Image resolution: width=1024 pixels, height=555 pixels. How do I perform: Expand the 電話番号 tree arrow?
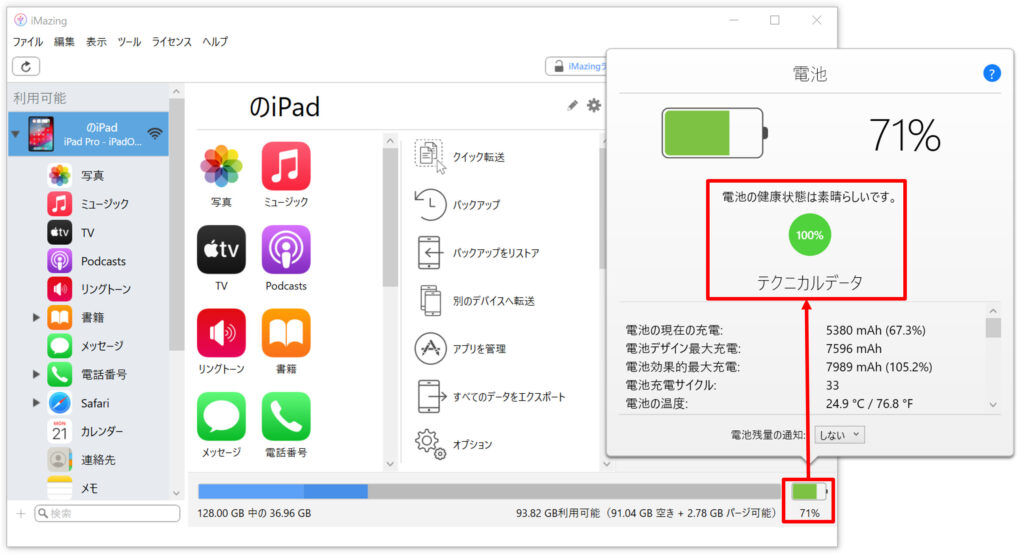pyautogui.click(x=37, y=374)
